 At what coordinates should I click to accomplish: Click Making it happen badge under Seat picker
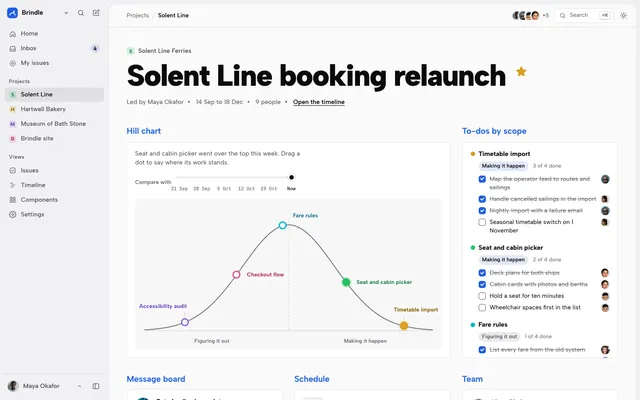[503, 260]
